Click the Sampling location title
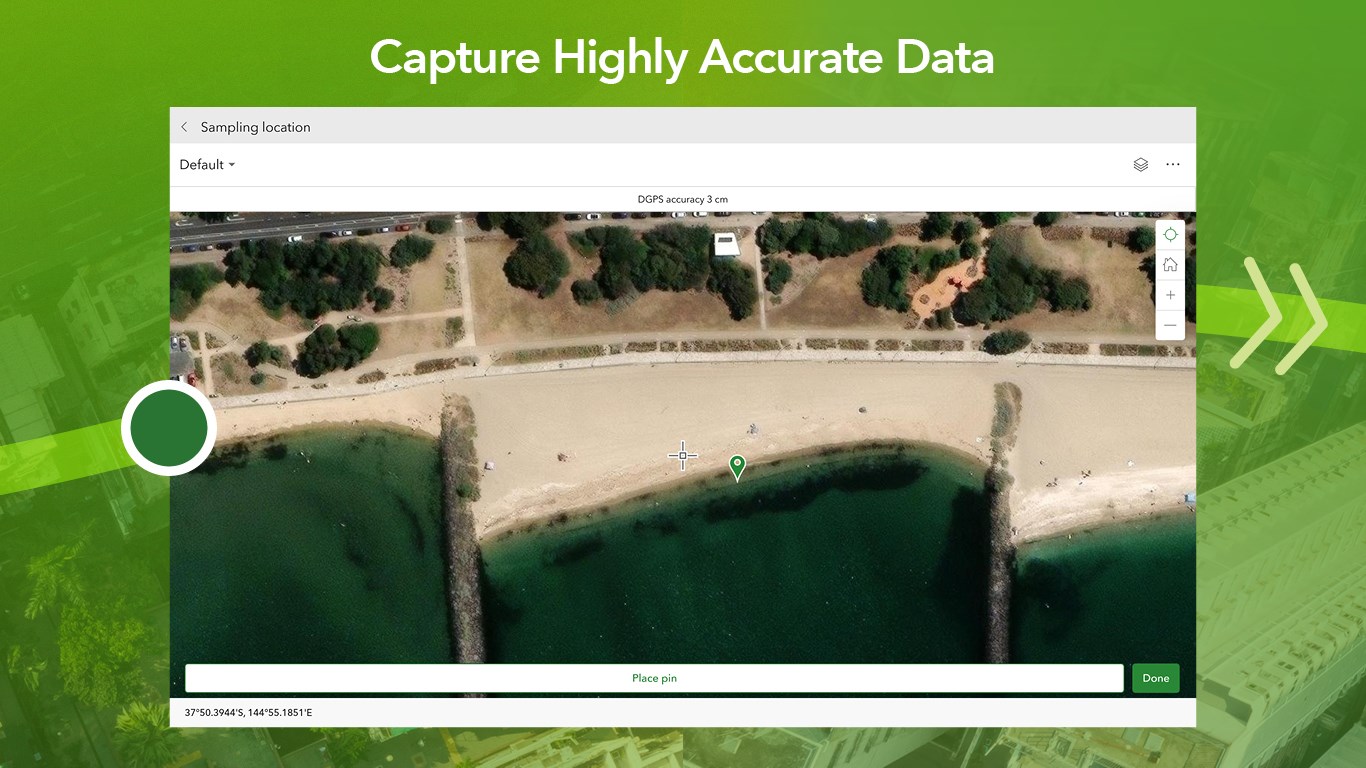Screen dimensions: 1366x768 pyautogui.click(x=255, y=127)
